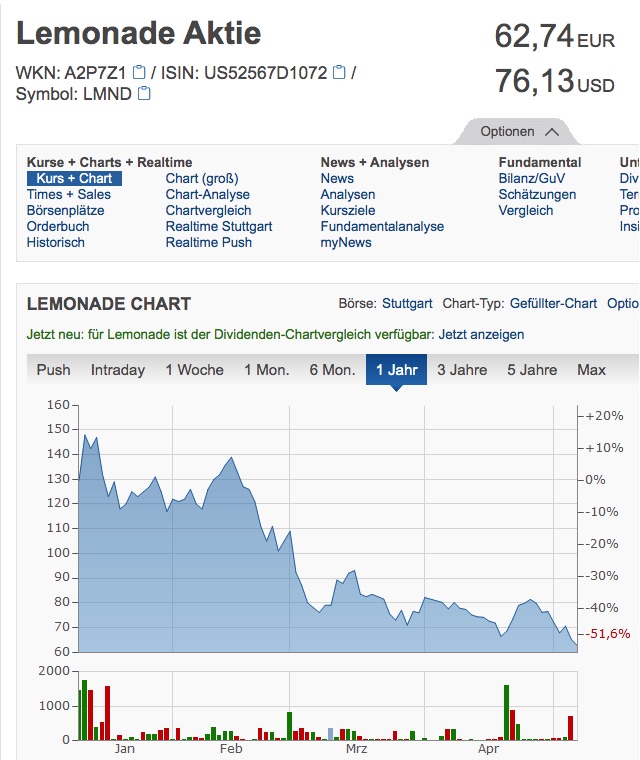Copy the LMND symbol clipboard icon
The image size is (640, 760).
coord(144,94)
